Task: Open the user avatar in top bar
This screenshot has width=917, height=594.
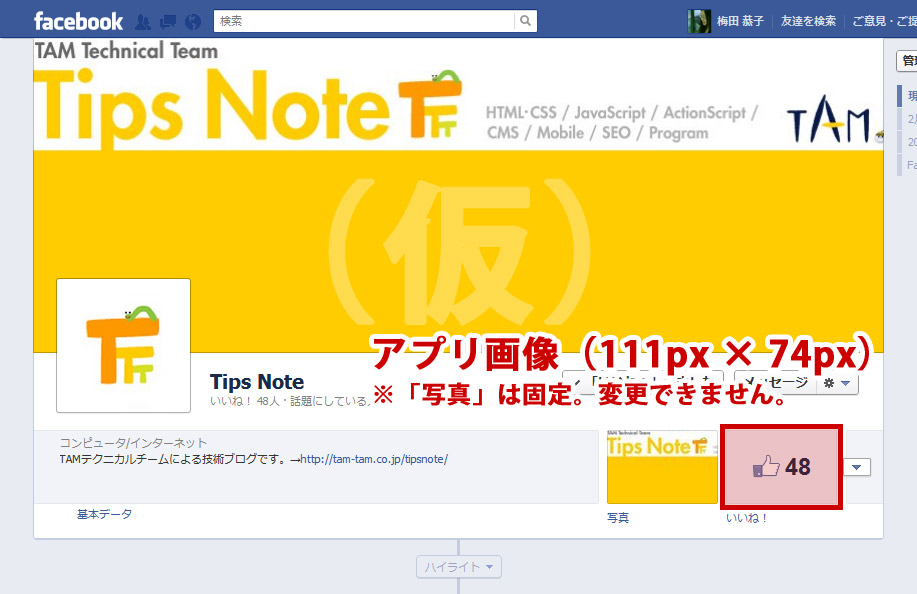Action: click(x=699, y=21)
